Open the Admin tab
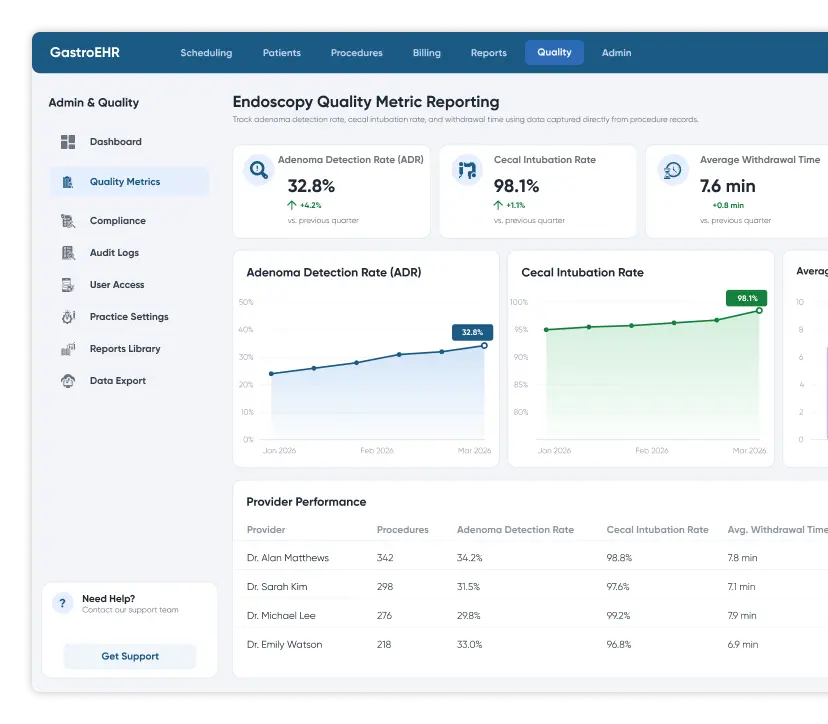The image size is (828, 724). click(616, 53)
